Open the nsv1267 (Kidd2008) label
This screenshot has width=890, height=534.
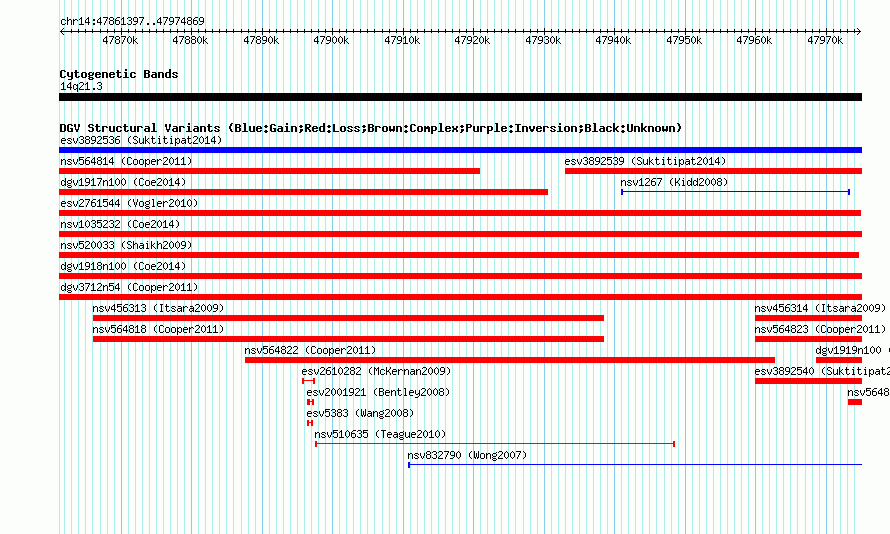point(674,182)
